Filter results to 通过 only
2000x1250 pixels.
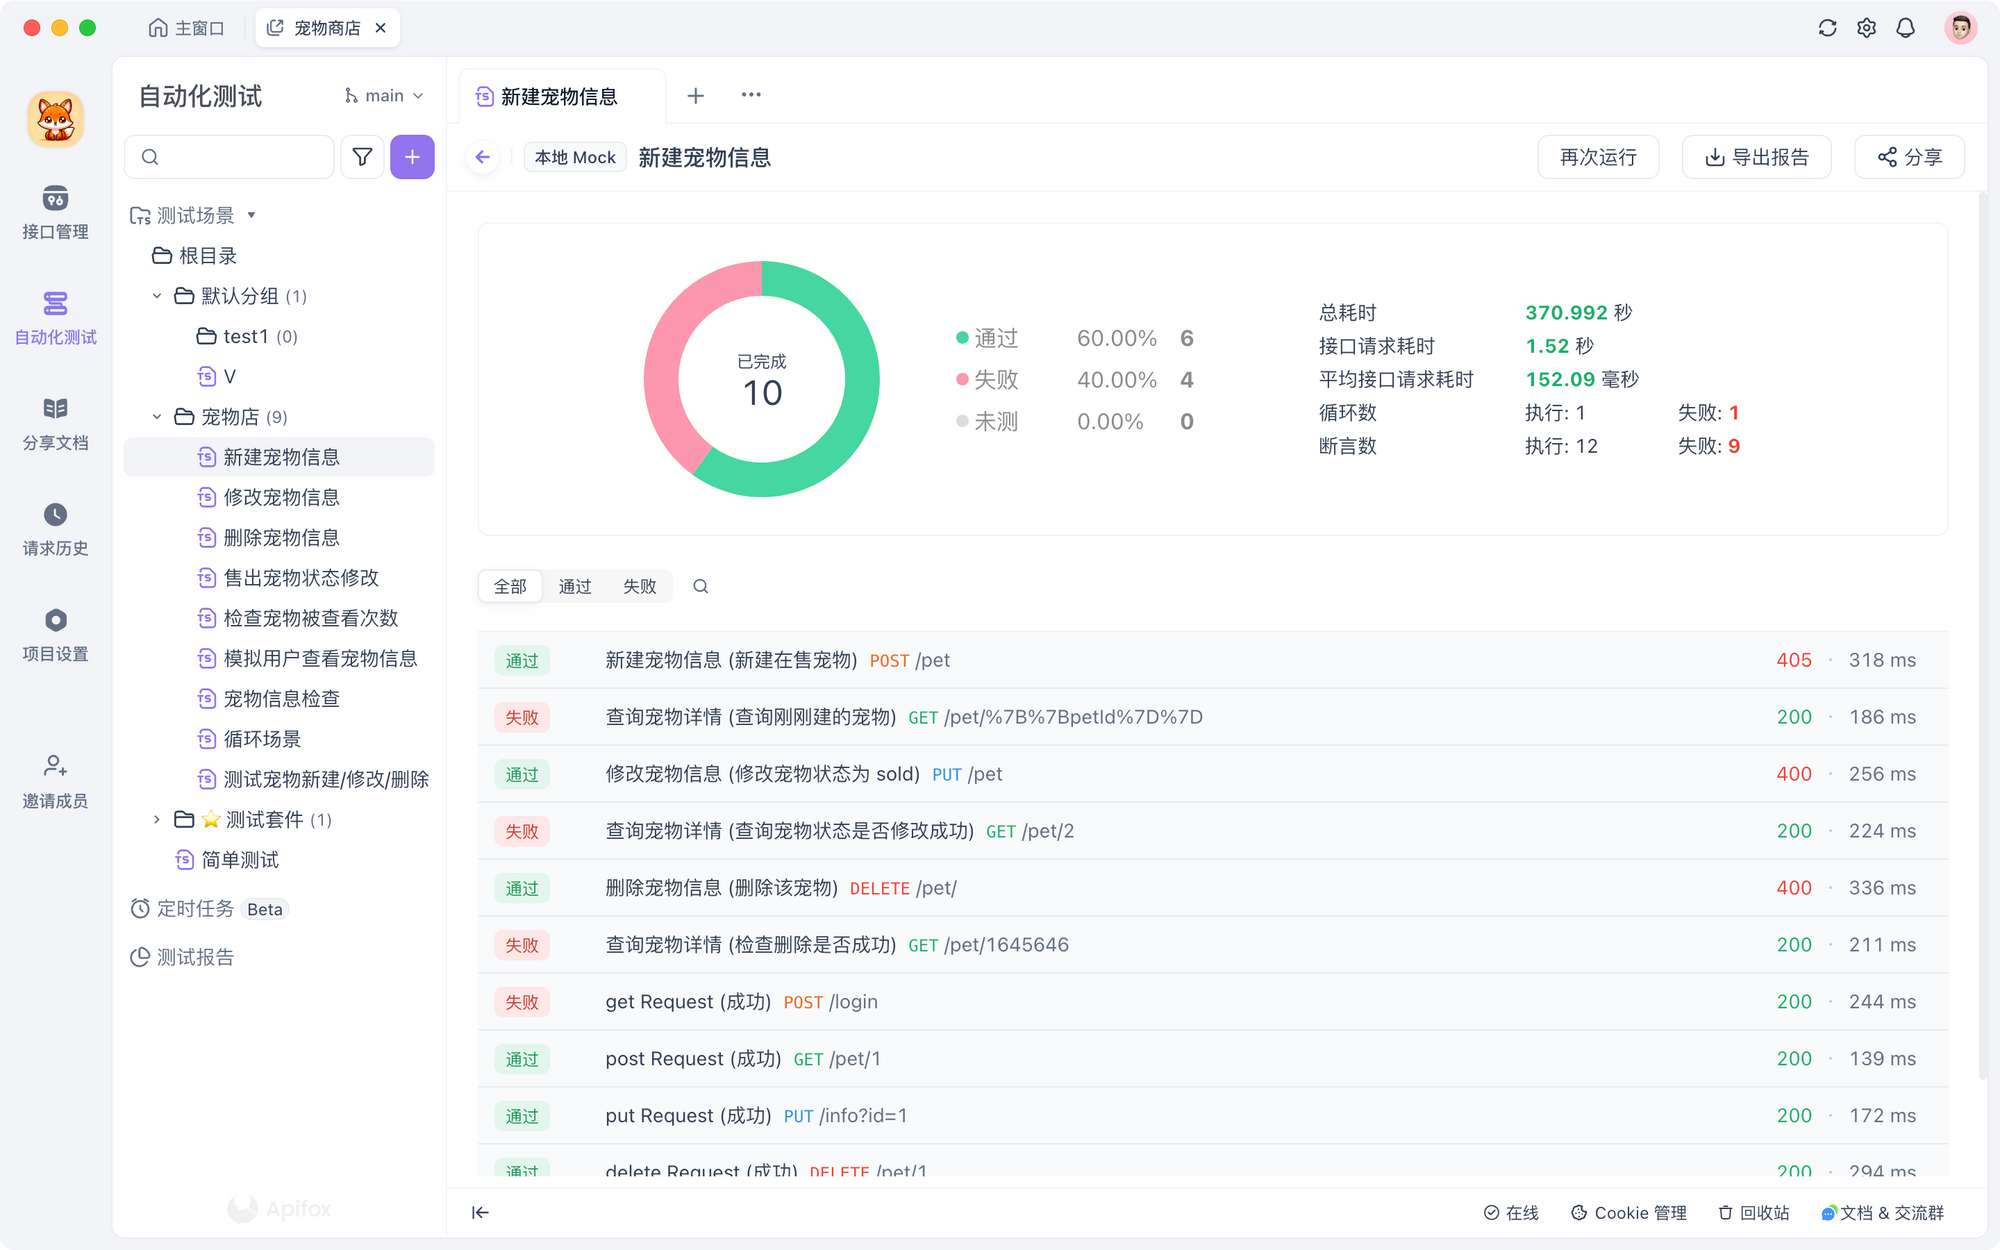575,586
